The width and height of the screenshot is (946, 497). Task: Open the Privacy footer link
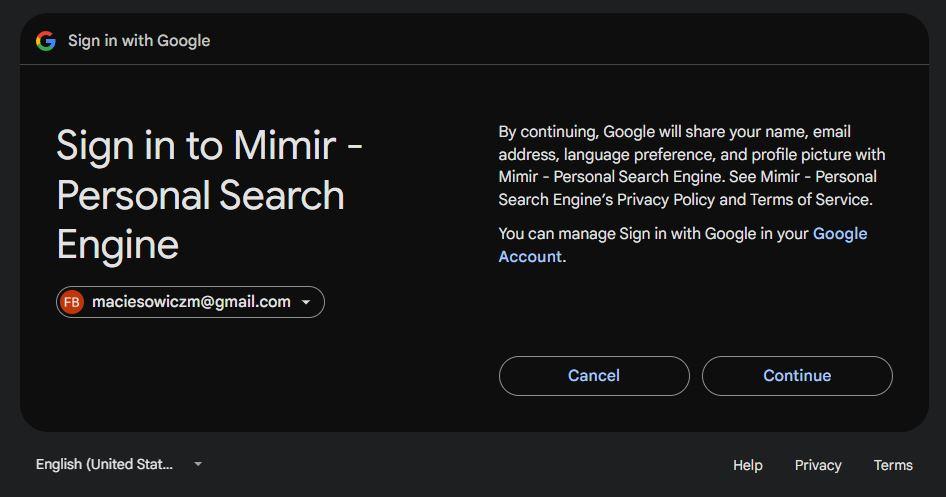click(818, 465)
